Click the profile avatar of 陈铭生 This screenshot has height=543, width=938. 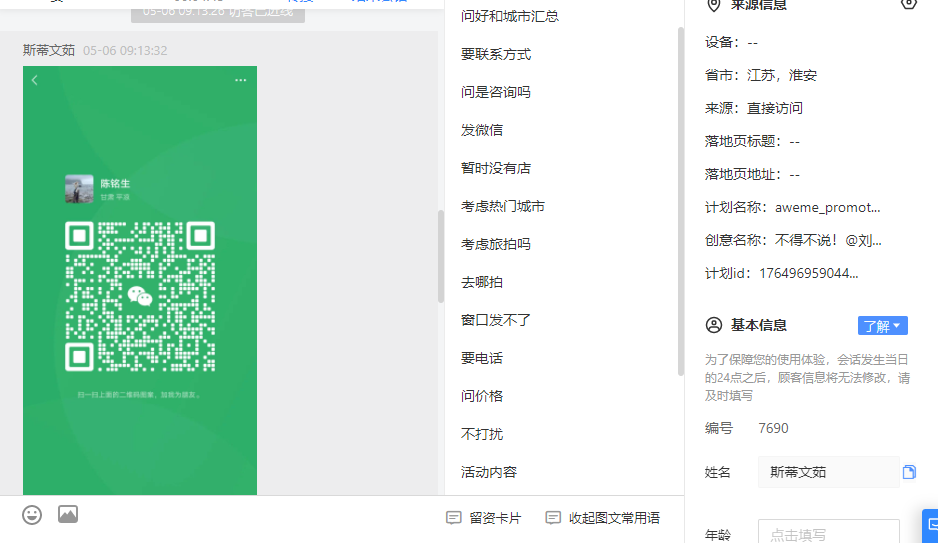coord(79,189)
